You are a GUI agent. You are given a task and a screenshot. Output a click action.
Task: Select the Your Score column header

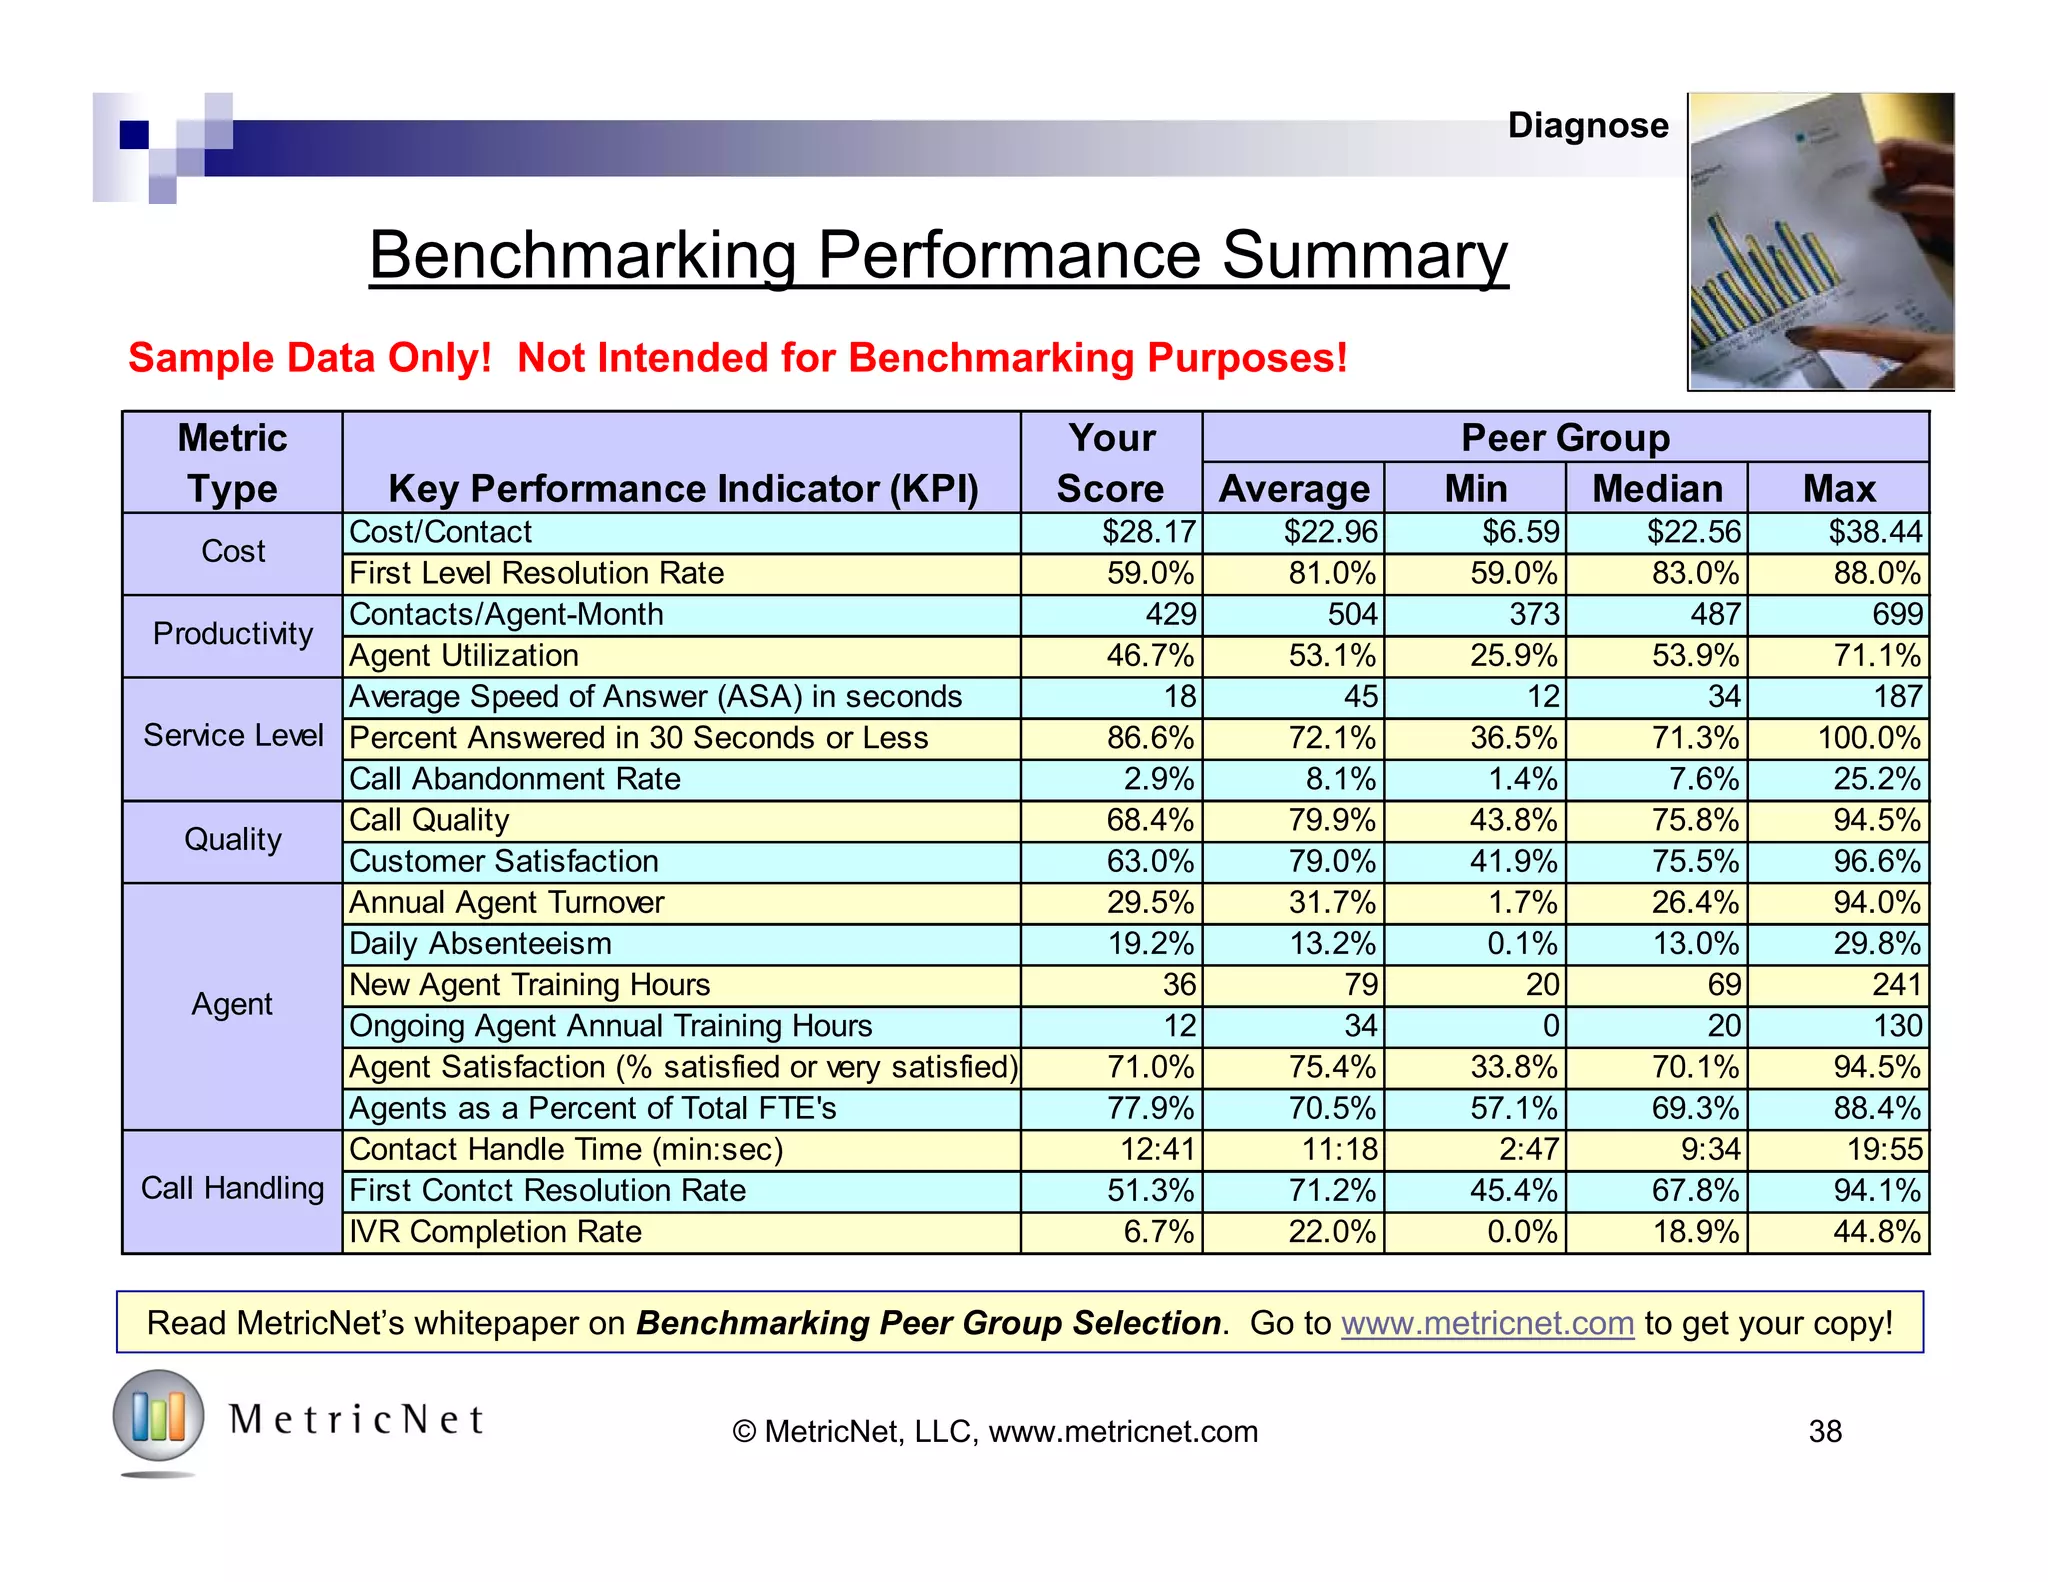1111,463
